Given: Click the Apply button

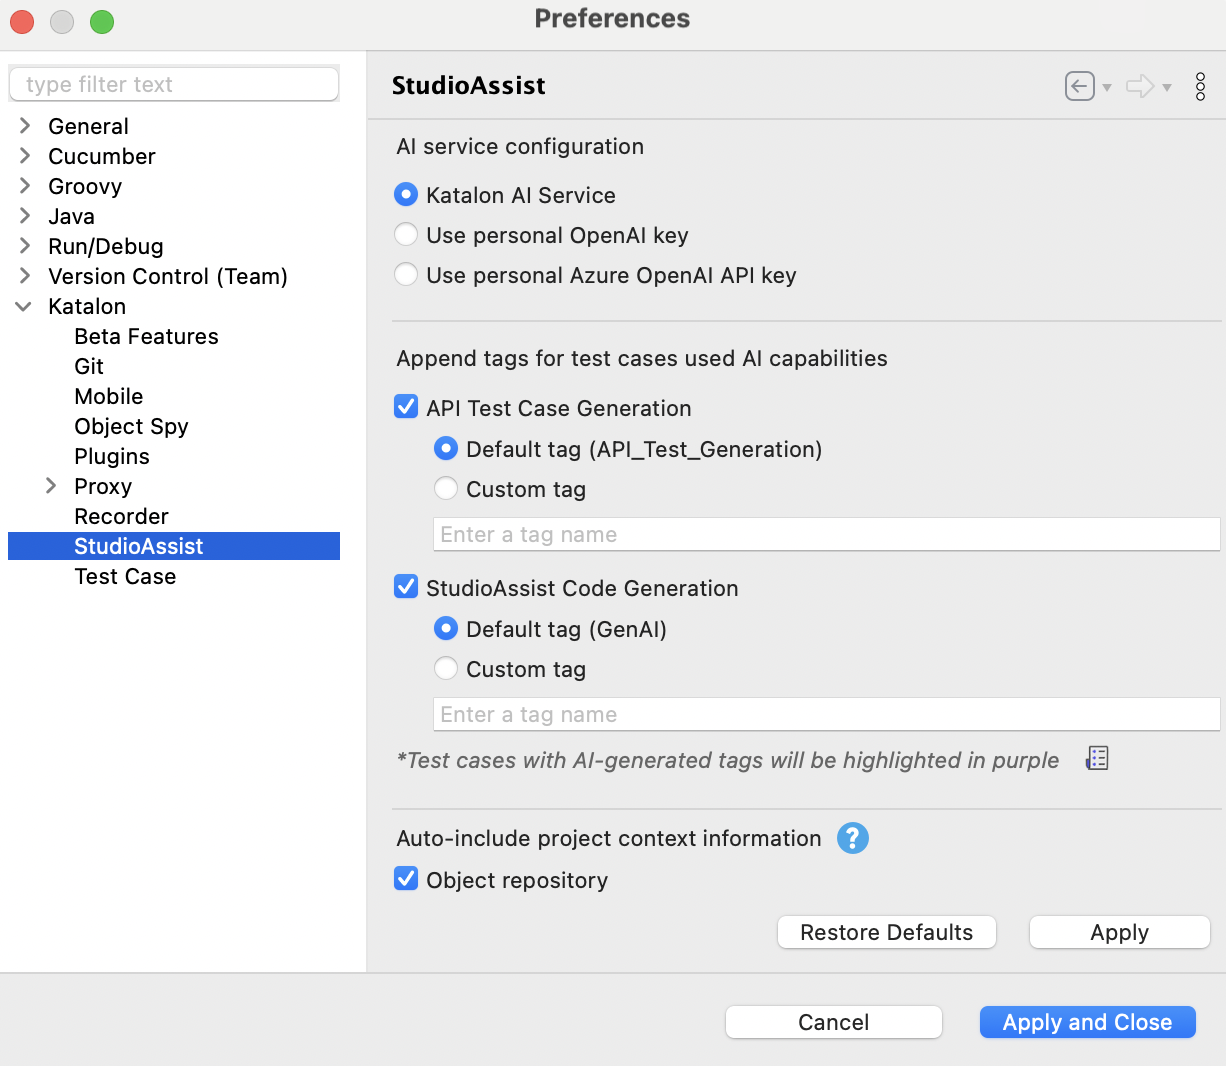Looking at the screenshot, I should click(x=1119, y=932).
